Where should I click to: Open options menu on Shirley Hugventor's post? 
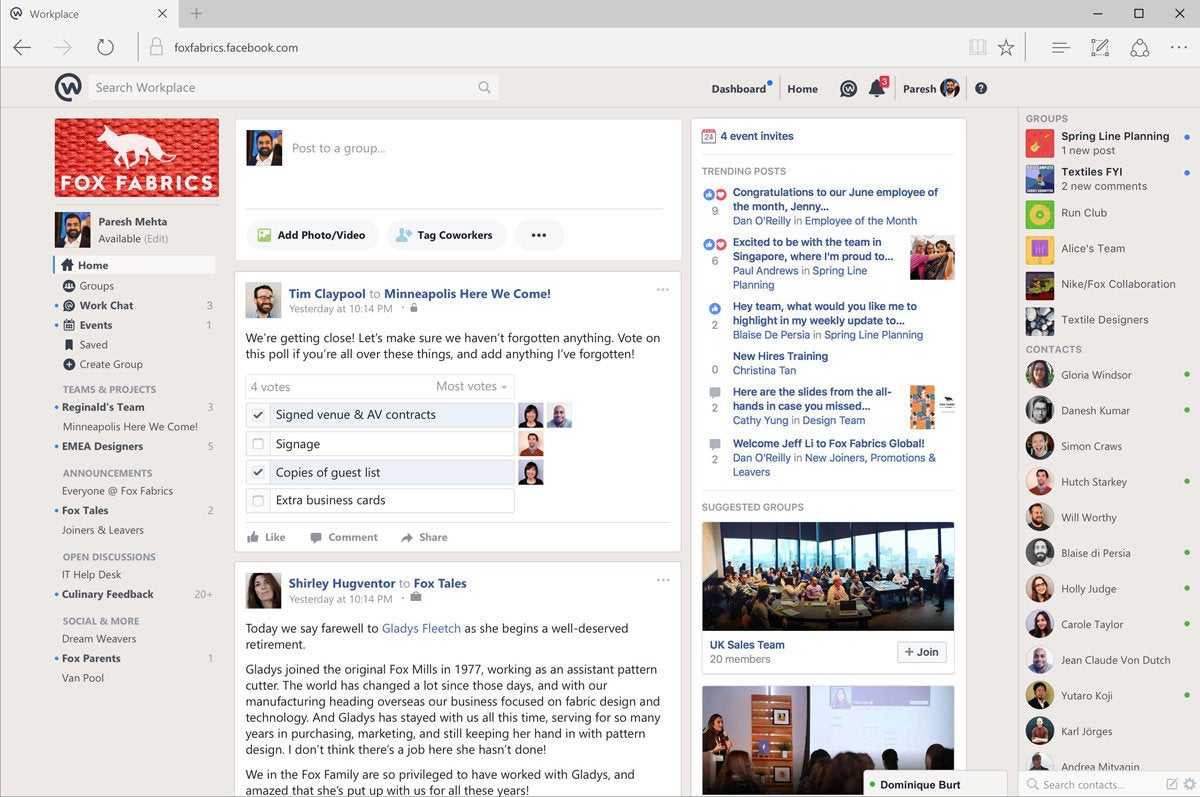tap(662, 580)
